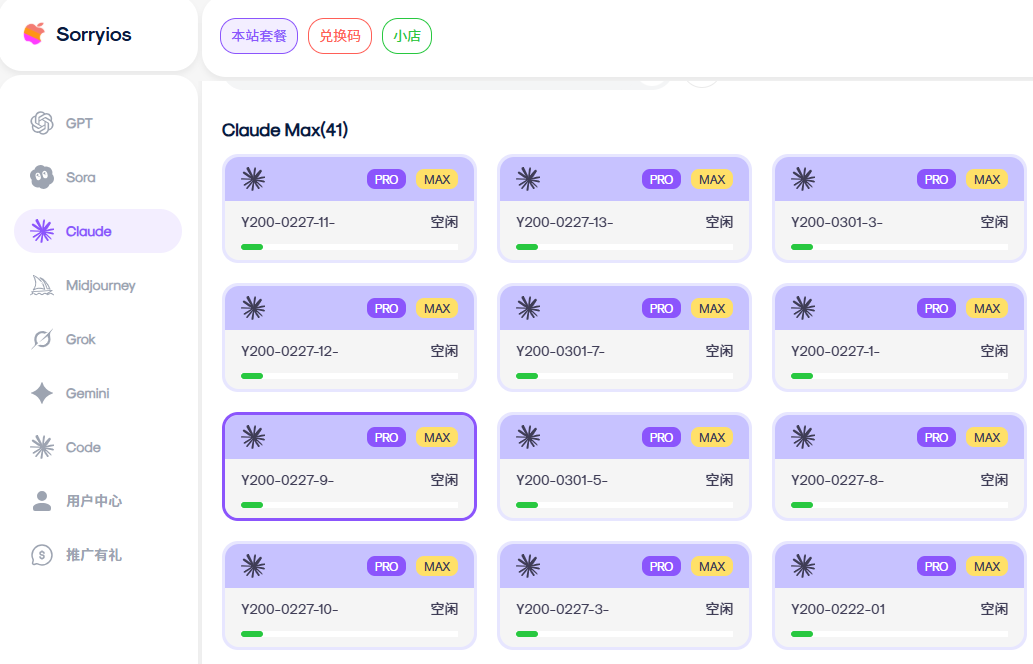Viewport: 1033px width, 664px height.
Task: Click the usage bar on Y200-0301-7- card
Action: click(x=624, y=376)
